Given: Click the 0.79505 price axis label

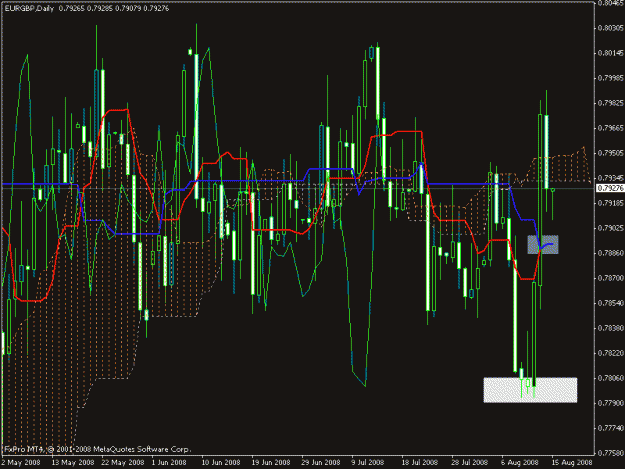Looking at the screenshot, I should [x=610, y=153].
